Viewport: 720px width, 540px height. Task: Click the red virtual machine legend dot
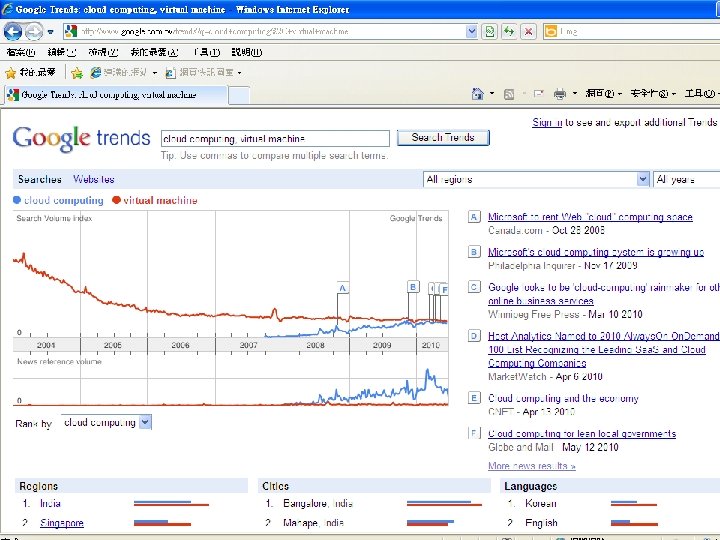coord(116,200)
